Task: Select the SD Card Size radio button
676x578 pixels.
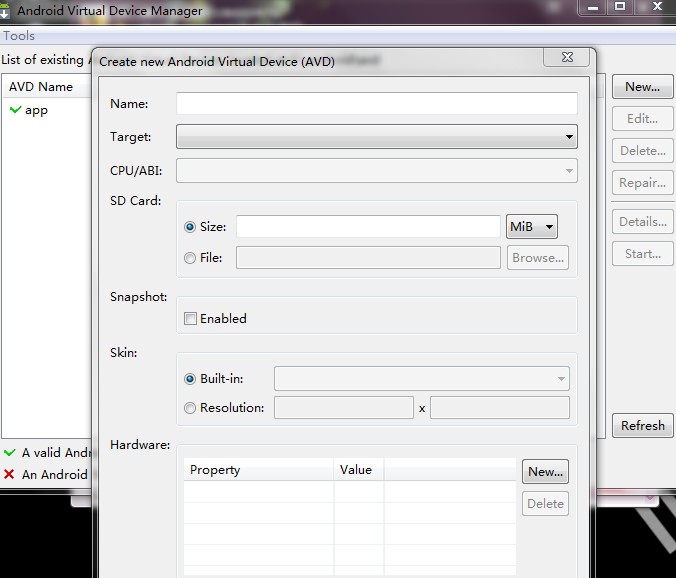Action: (x=190, y=227)
